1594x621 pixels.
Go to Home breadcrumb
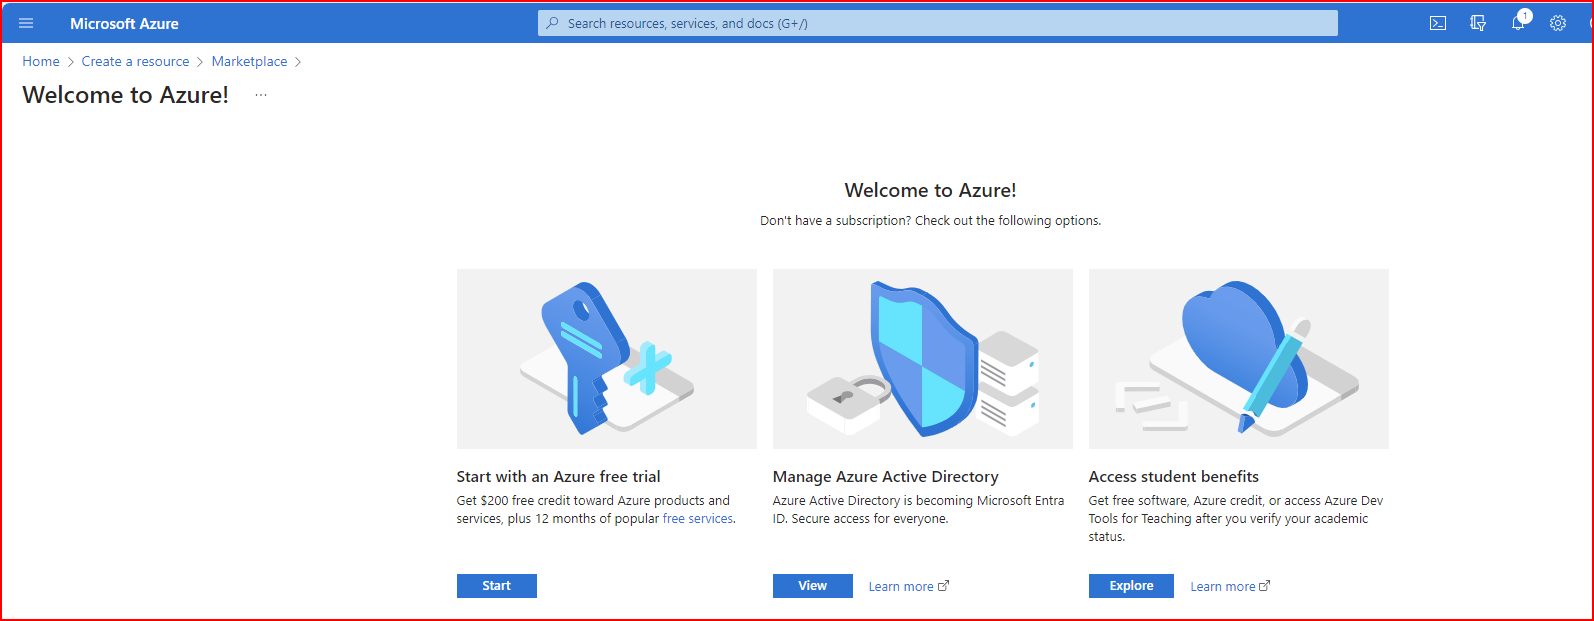tap(41, 61)
